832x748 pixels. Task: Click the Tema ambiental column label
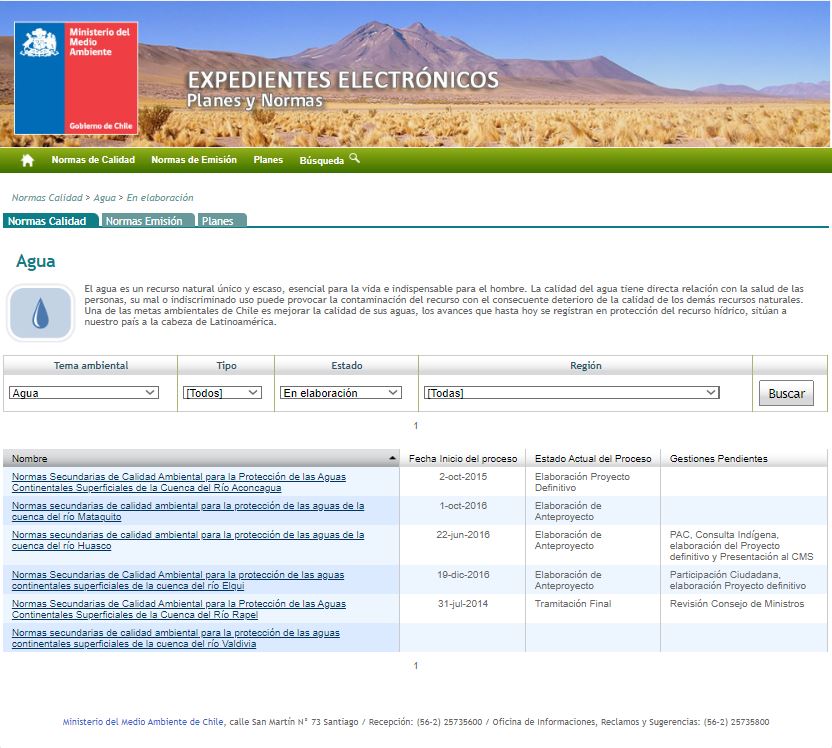point(91,366)
